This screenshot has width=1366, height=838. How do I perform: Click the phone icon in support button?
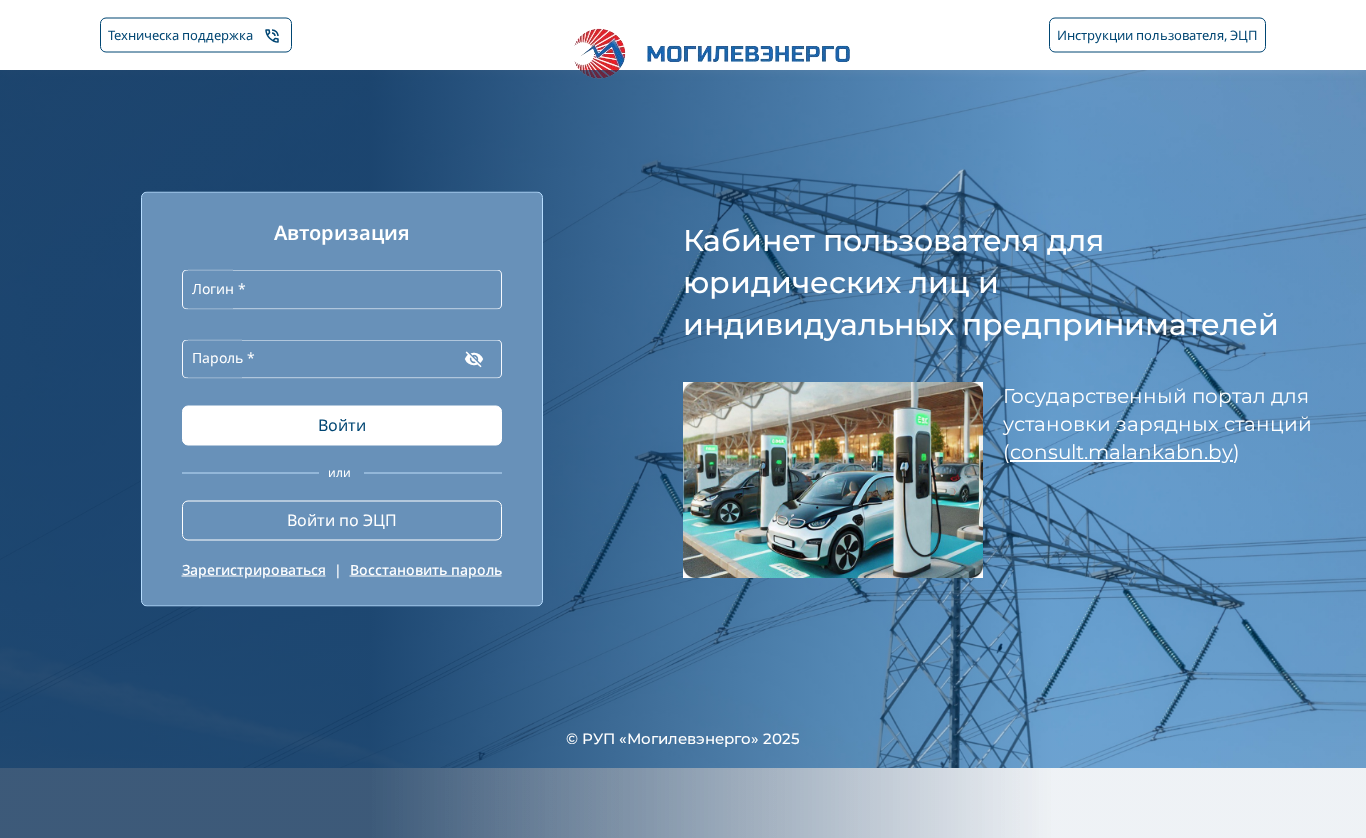[272, 36]
